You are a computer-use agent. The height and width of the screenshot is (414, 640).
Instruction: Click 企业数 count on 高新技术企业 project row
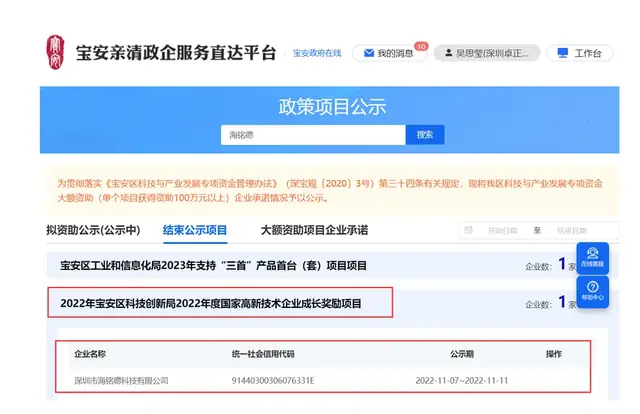tap(550, 303)
